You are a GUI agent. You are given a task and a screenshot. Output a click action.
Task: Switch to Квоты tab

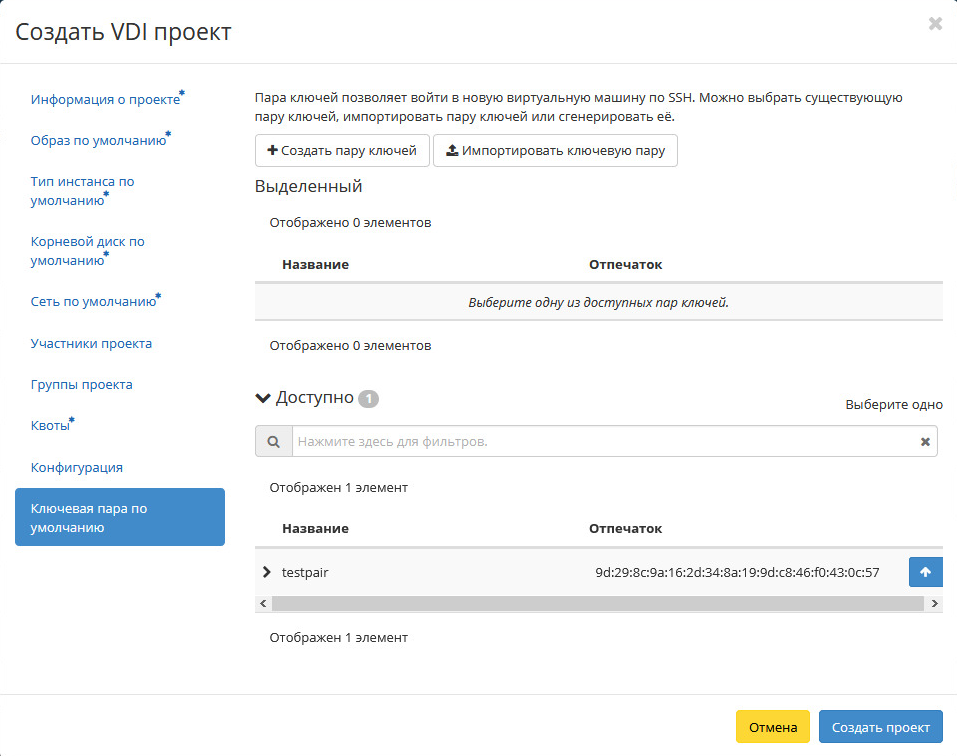50,426
